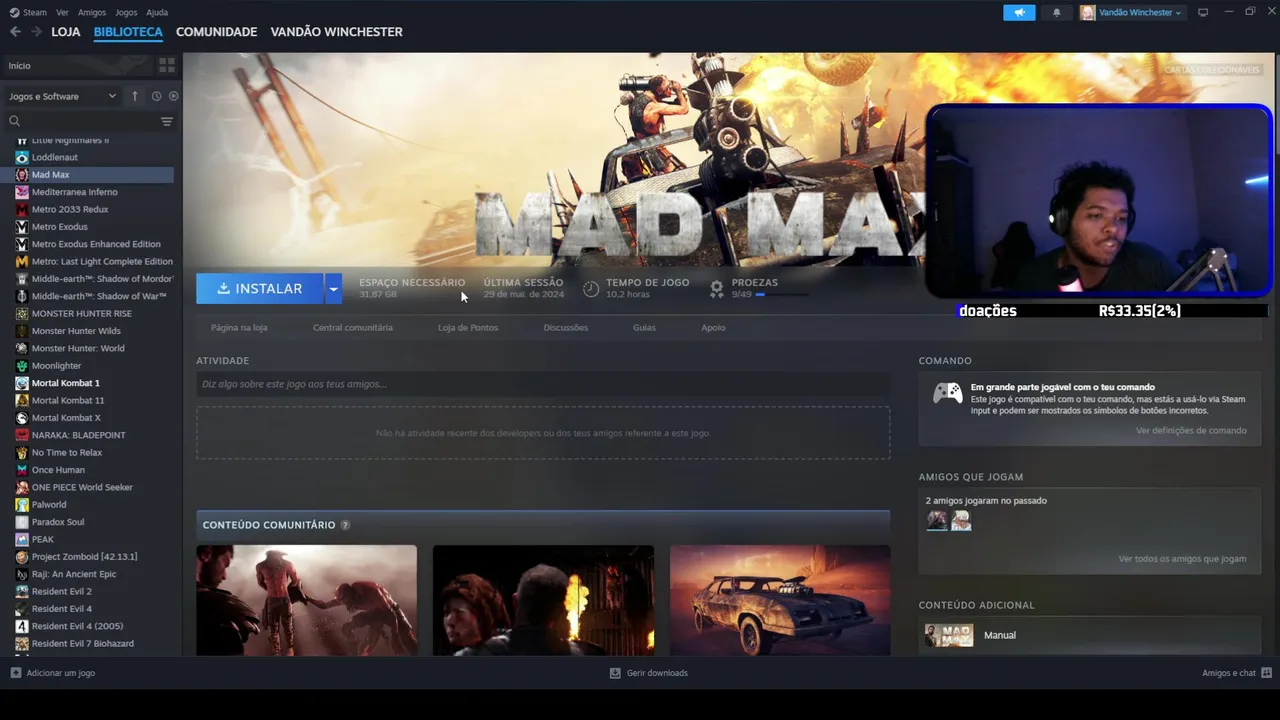Image resolution: width=1280 pixels, height=720 pixels.
Task: Click the activity status input field
Action: (x=543, y=384)
